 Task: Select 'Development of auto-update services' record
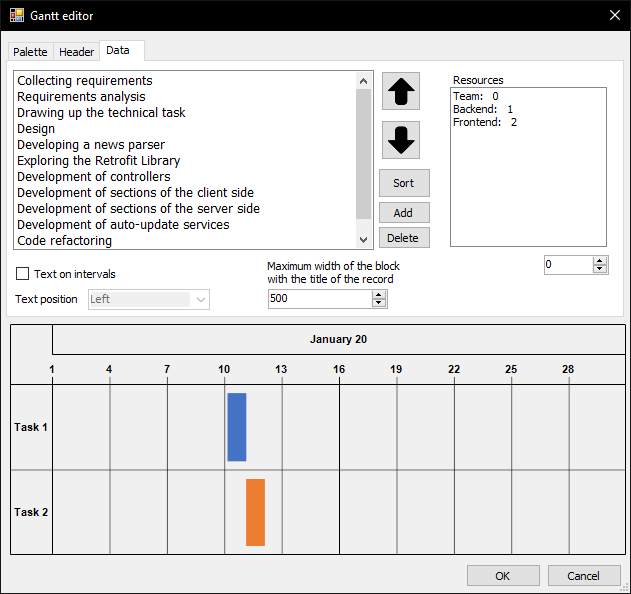185,225
